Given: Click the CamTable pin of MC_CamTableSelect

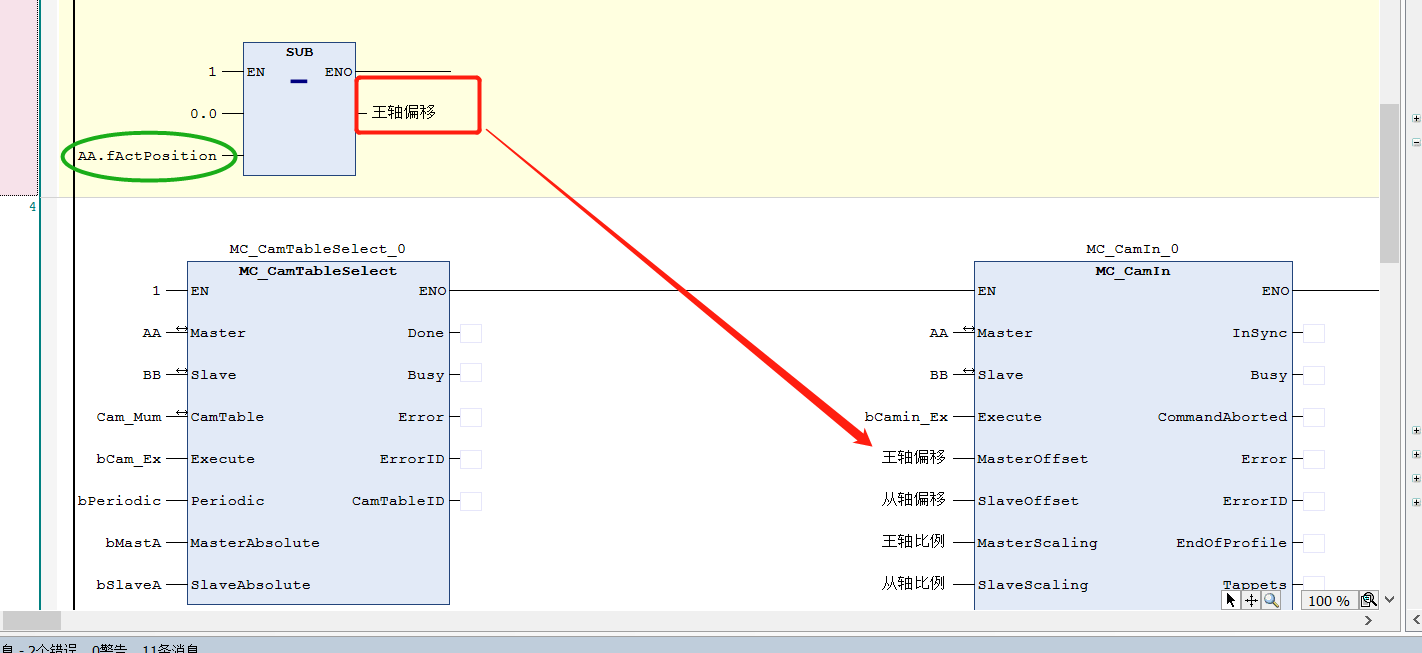Looking at the screenshot, I should pos(227,417).
